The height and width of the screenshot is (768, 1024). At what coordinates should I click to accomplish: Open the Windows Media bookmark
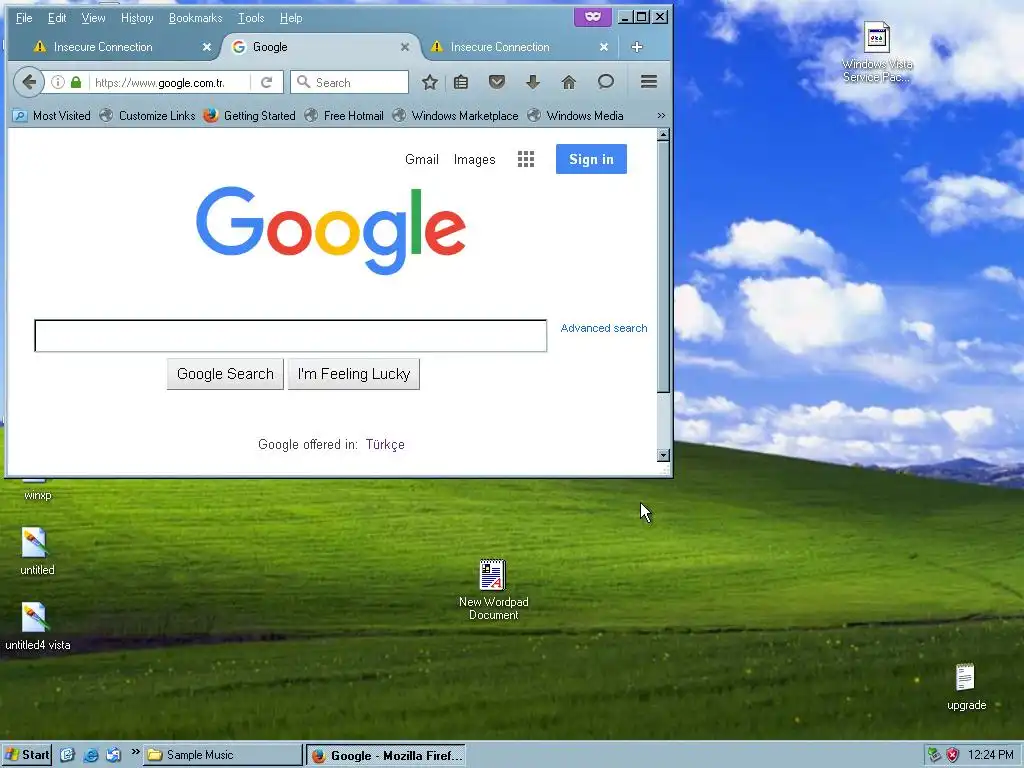pos(575,116)
